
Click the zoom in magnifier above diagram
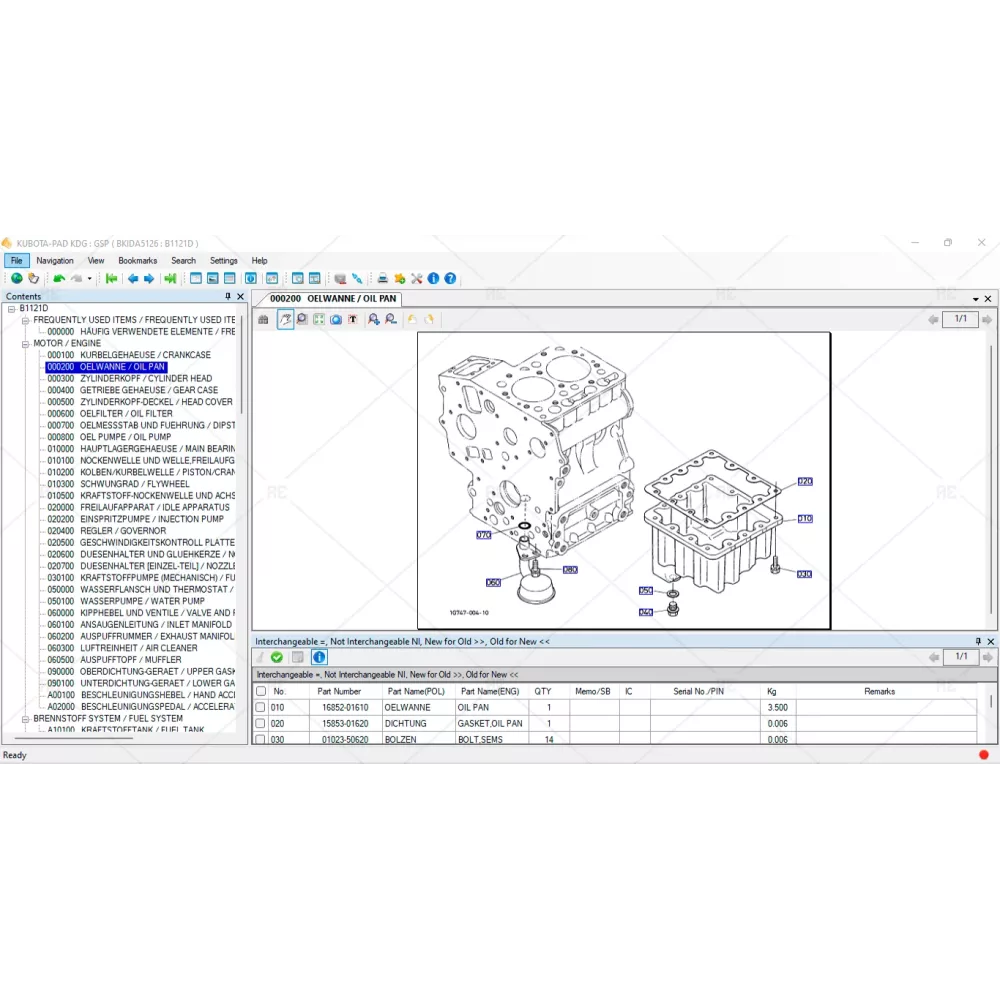[x=373, y=320]
